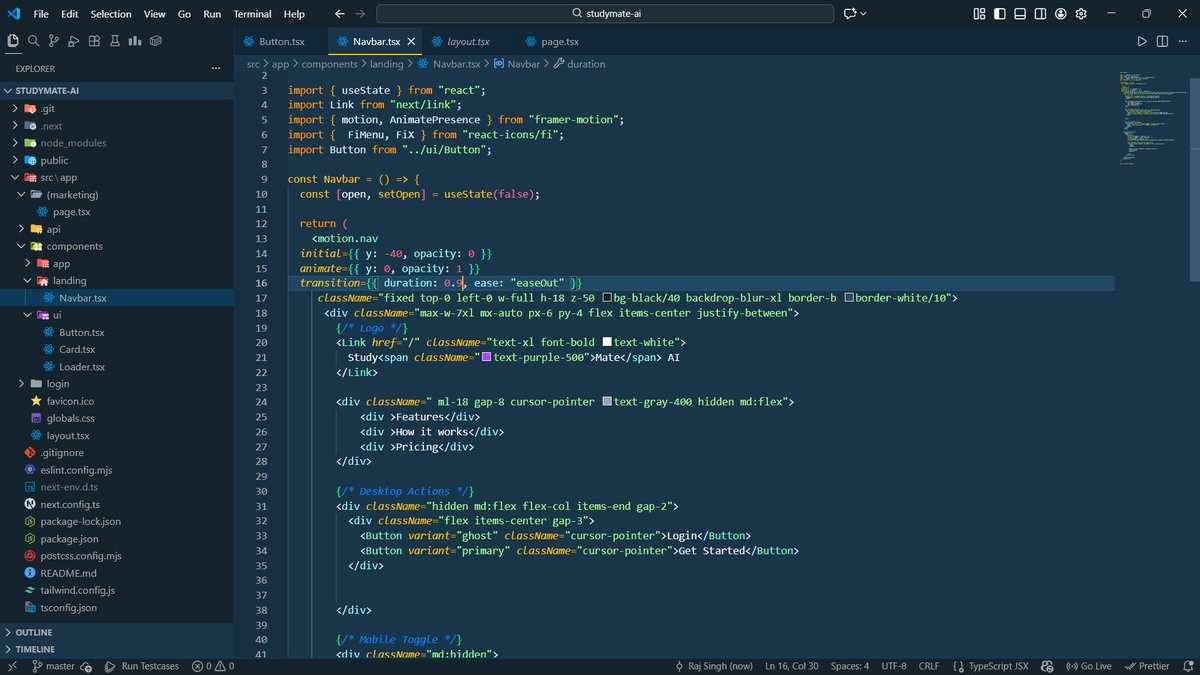Screen dimensions: 1200x675
Task: Open the Extensions view icon
Action: pos(94,41)
